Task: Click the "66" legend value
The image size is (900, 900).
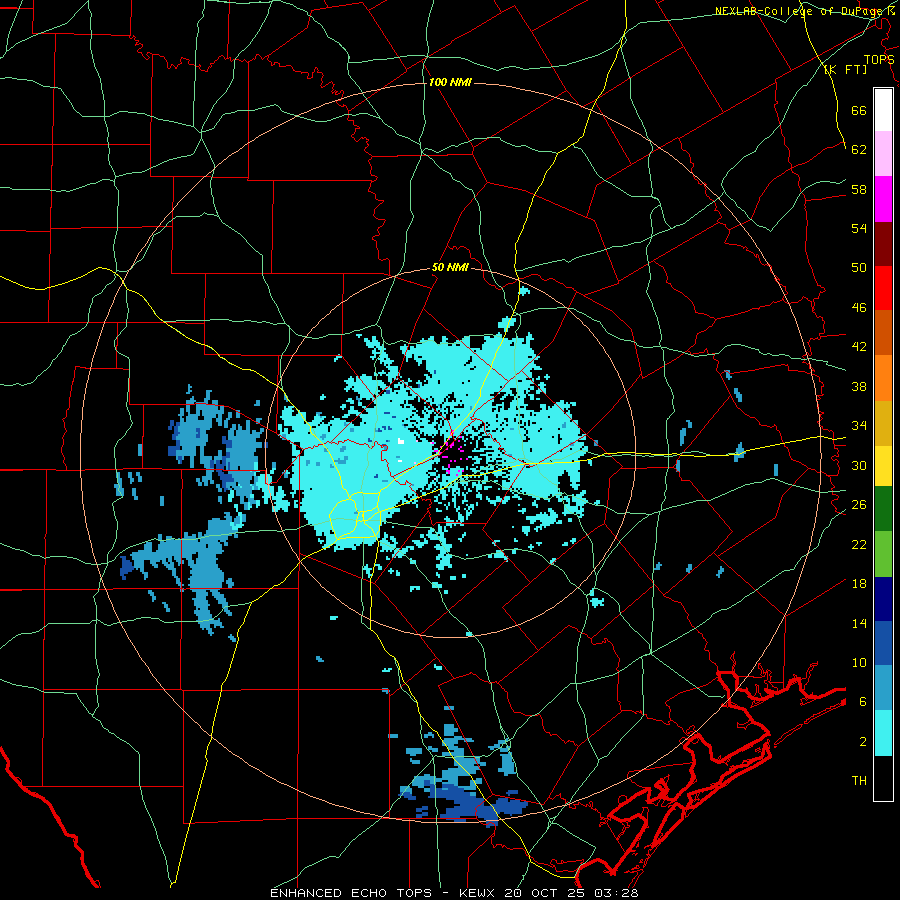Action: click(859, 110)
